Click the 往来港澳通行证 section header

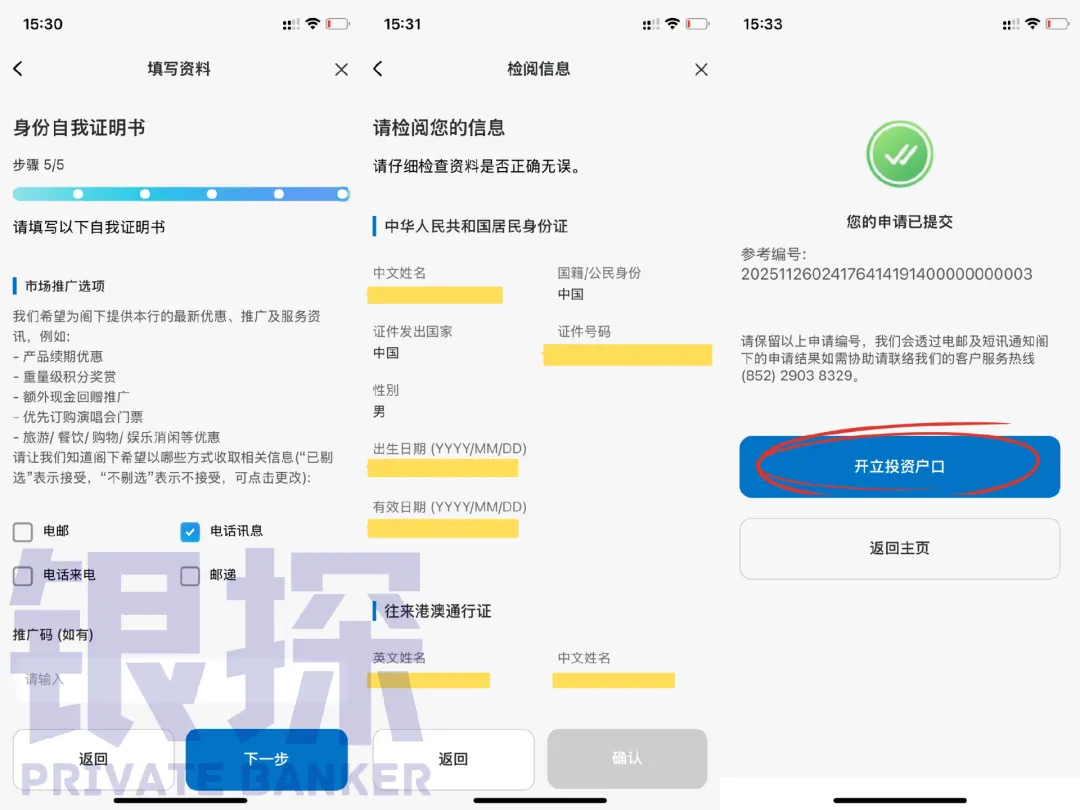point(437,611)
